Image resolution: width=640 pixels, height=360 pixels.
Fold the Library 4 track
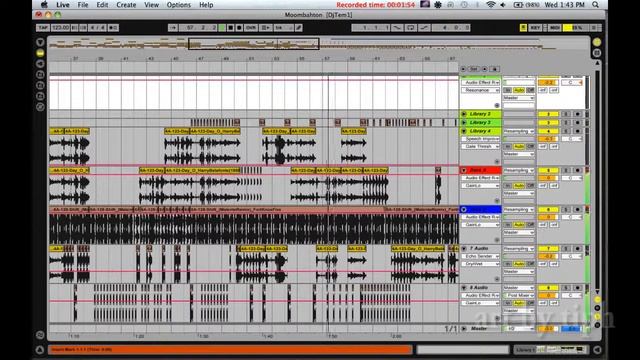point(464,131)
